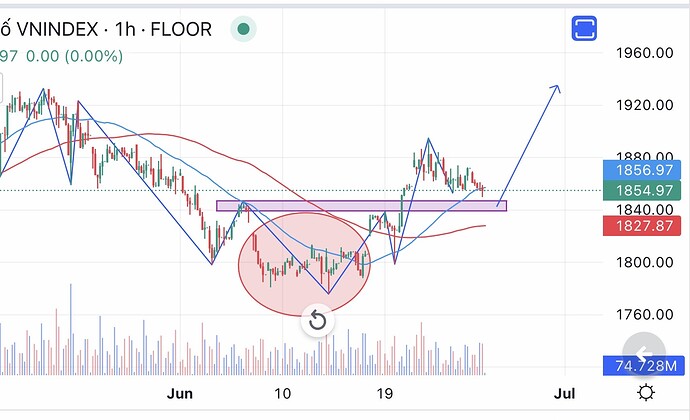Click the Jun date on time axis
The height and width of the screenshot is (420, 690).
tap(180, 393)
